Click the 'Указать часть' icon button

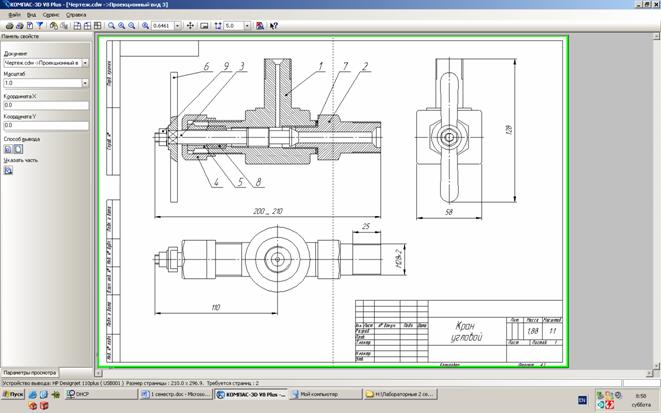(x=8, y=170)
